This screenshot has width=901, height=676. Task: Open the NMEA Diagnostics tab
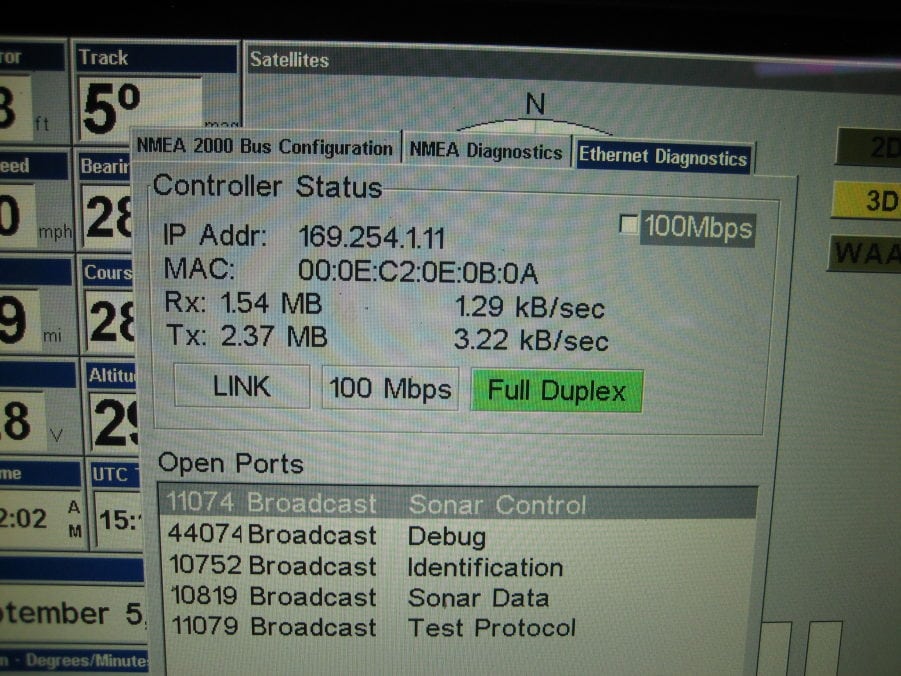coord(486,151)
